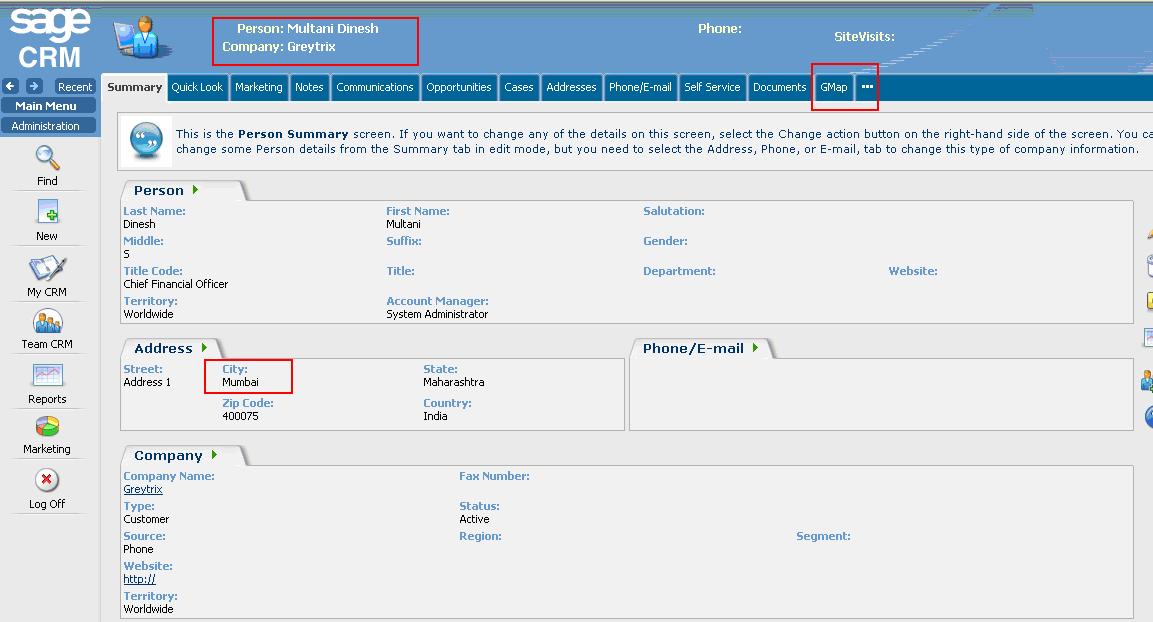This screenshot has width=1153, height=622.
Task: Click the Country value India
Action: pyautogui.click(x=435, y=416)
